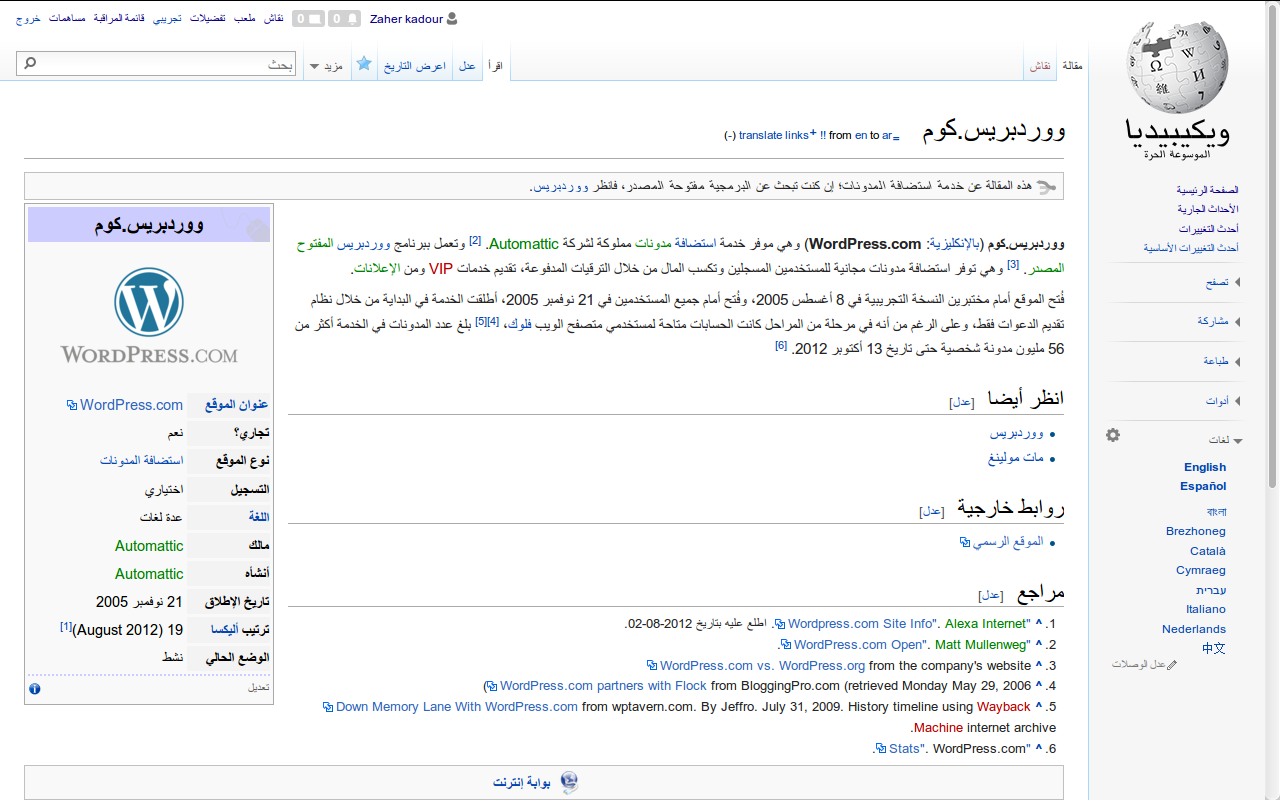This screenshot has height=800, width=1280.
Task: Click Automattic link in article intro
Action: click(523, 243)
